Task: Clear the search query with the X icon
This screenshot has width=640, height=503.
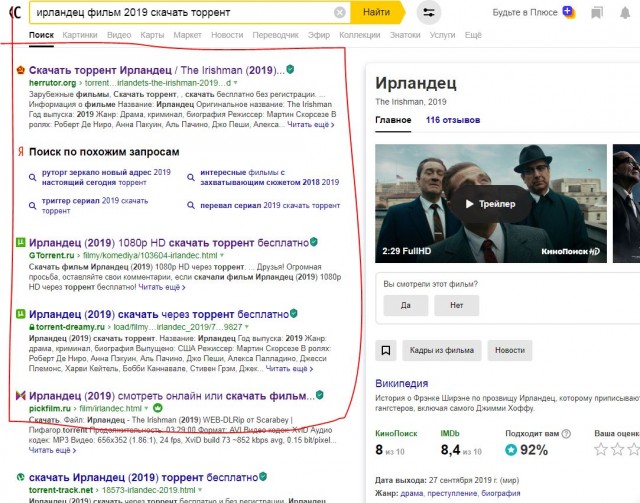Action: [339, 13]
